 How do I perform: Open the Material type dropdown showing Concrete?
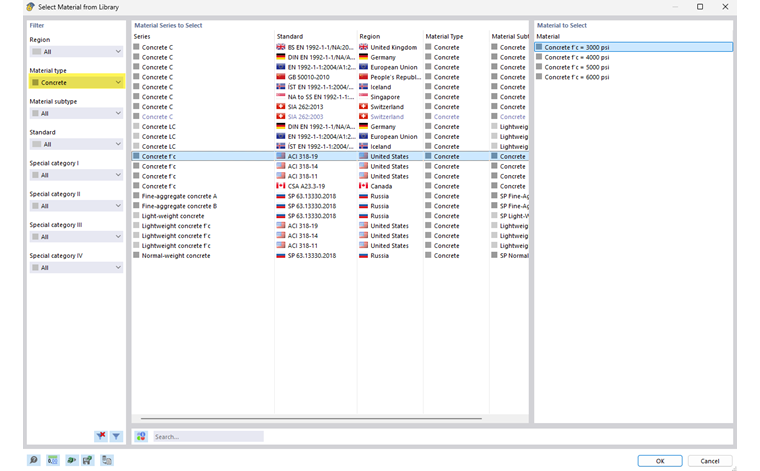point(76,82)
